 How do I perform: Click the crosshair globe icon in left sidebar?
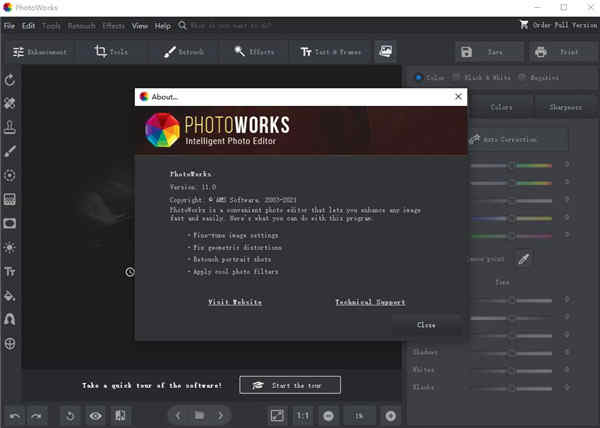point(10,343)
